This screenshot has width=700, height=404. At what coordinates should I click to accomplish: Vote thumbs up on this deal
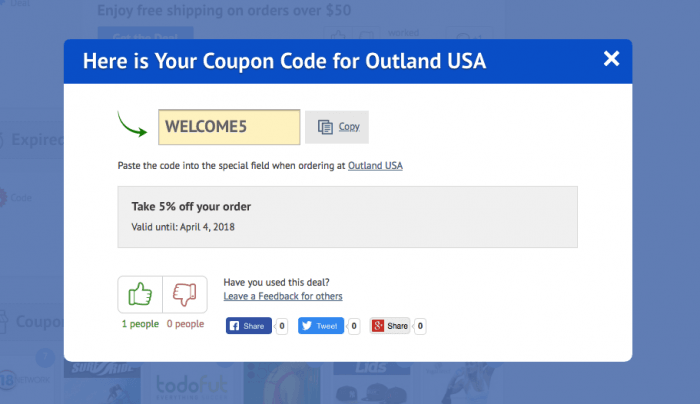(140, 294)
